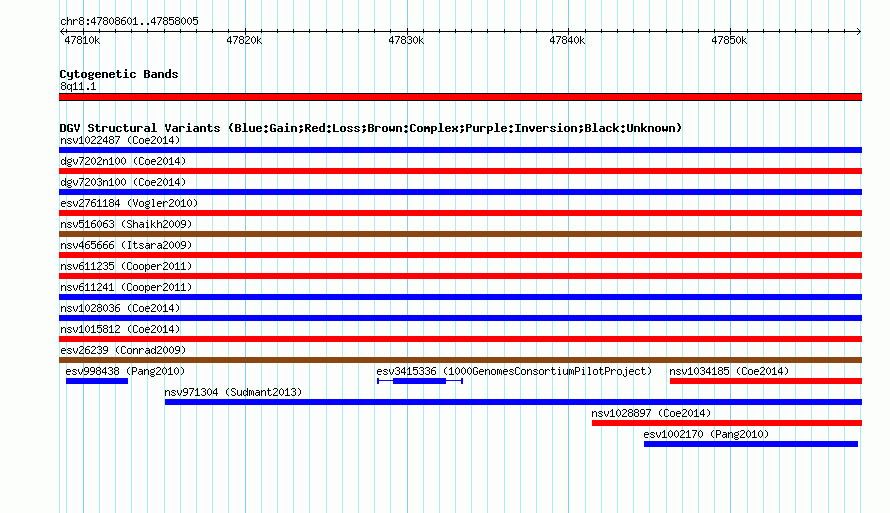Viewport: 890px width, 513px height.
Task: Select the brown esv26239 complex bar
Action: [460, 360]
